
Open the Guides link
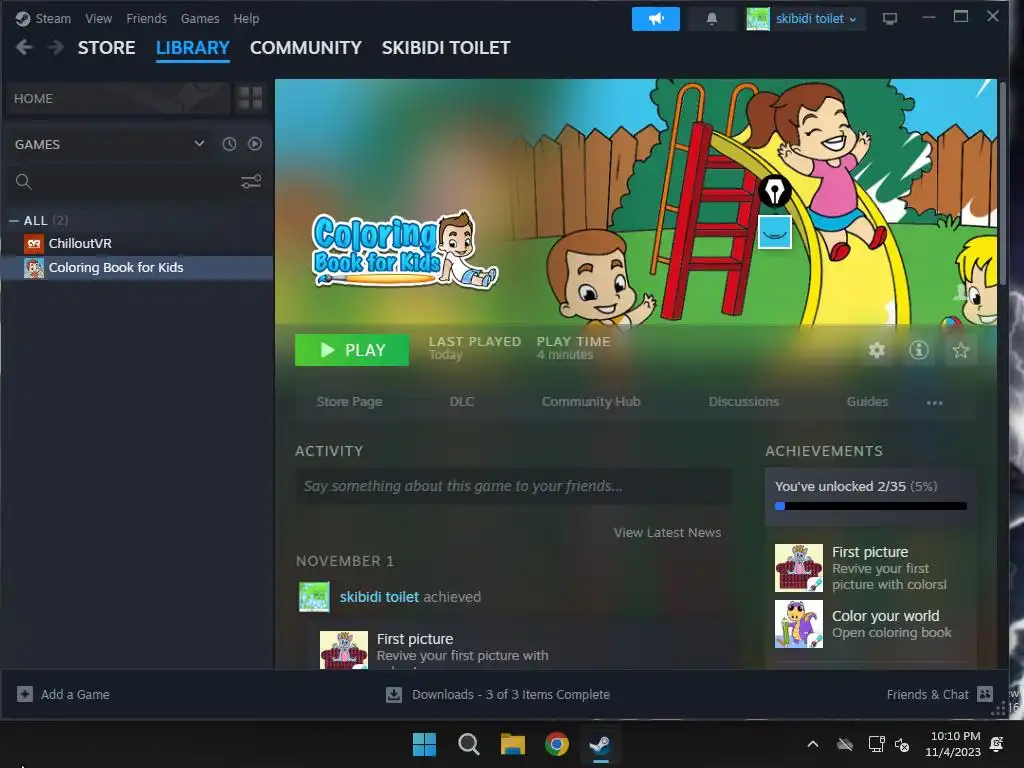pos(867,402)
